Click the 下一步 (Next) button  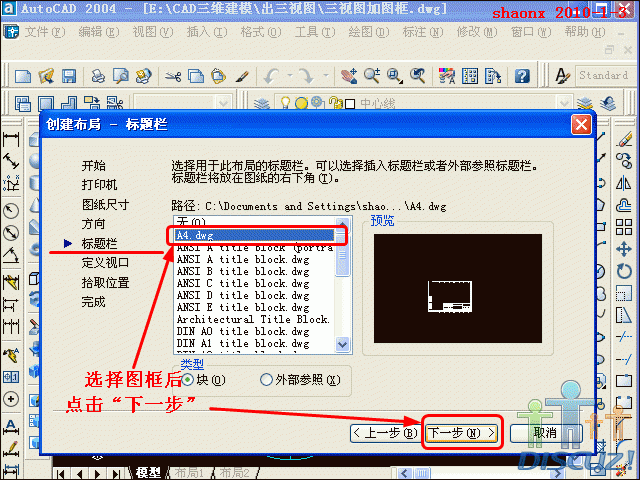point(462,433)
